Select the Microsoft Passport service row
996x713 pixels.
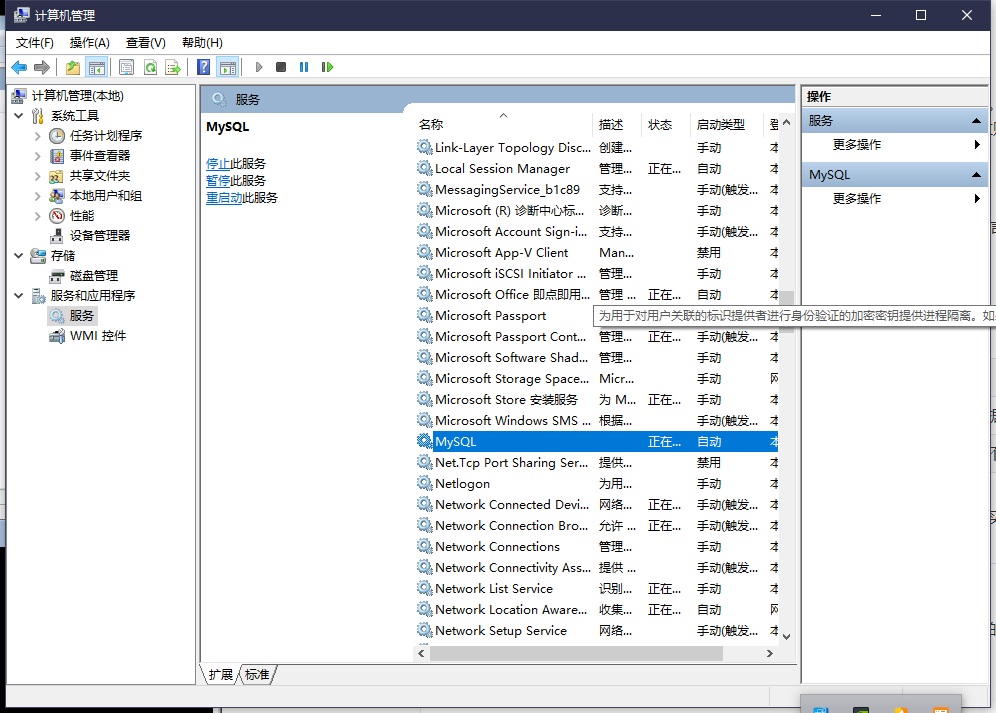(x=505, y=315)
